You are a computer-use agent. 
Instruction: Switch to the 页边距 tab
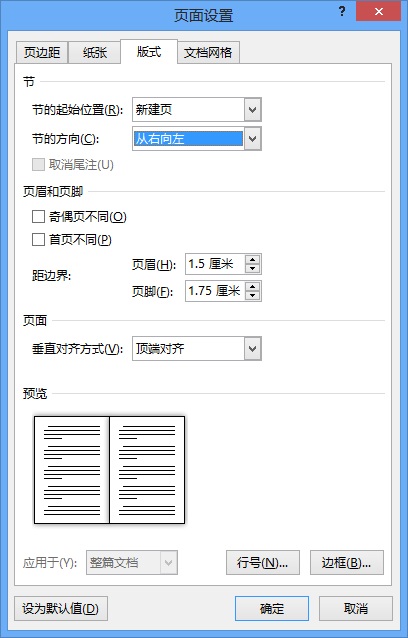click(42, 52)
